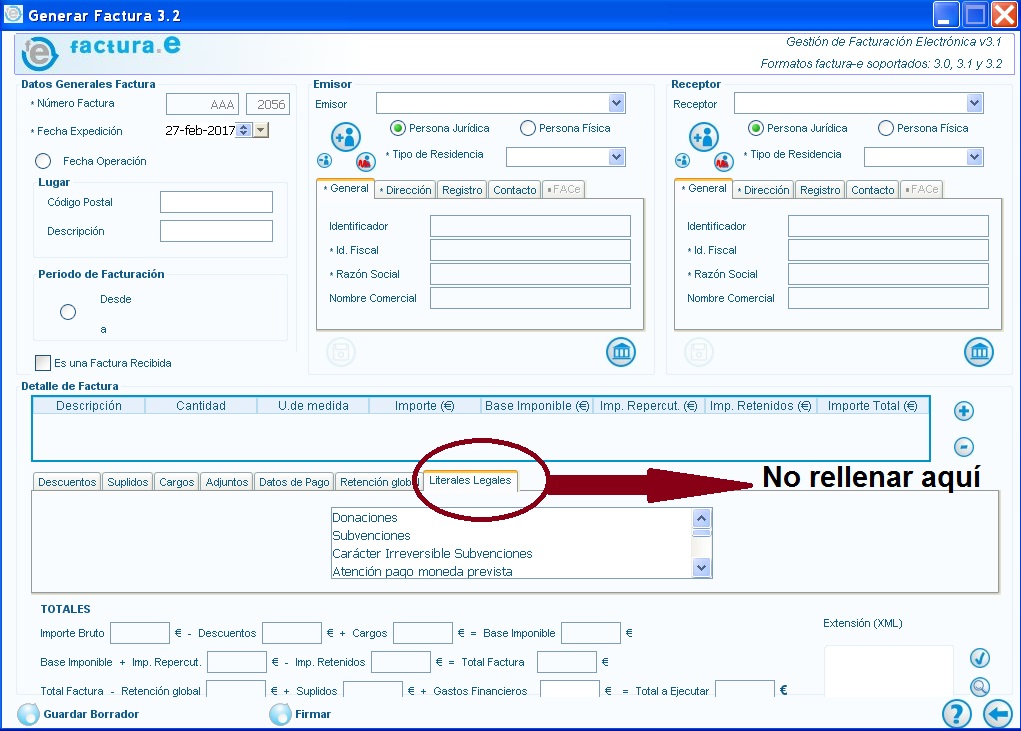Check the Es una Factura Recibida box
Viewport: 1021px width, 731px height.
click(x=43, y=363)
